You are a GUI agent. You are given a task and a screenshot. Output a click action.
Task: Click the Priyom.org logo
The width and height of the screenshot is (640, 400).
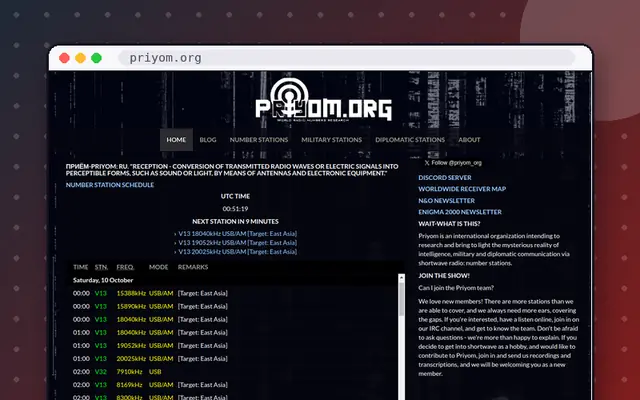[x=323, y=100]
